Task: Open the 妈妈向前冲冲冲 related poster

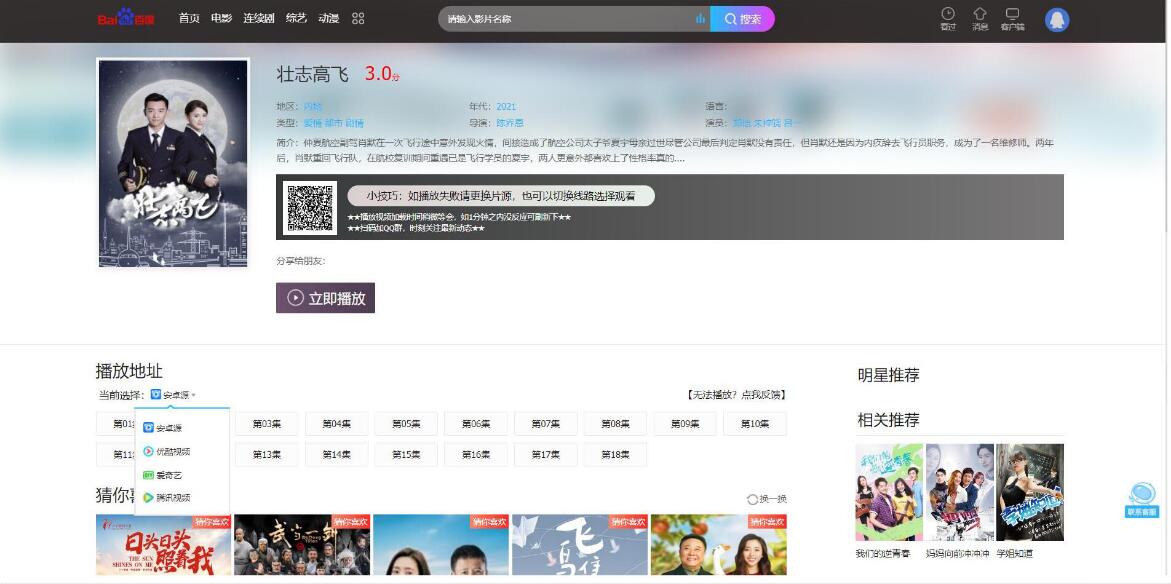Action: [960, 492]
